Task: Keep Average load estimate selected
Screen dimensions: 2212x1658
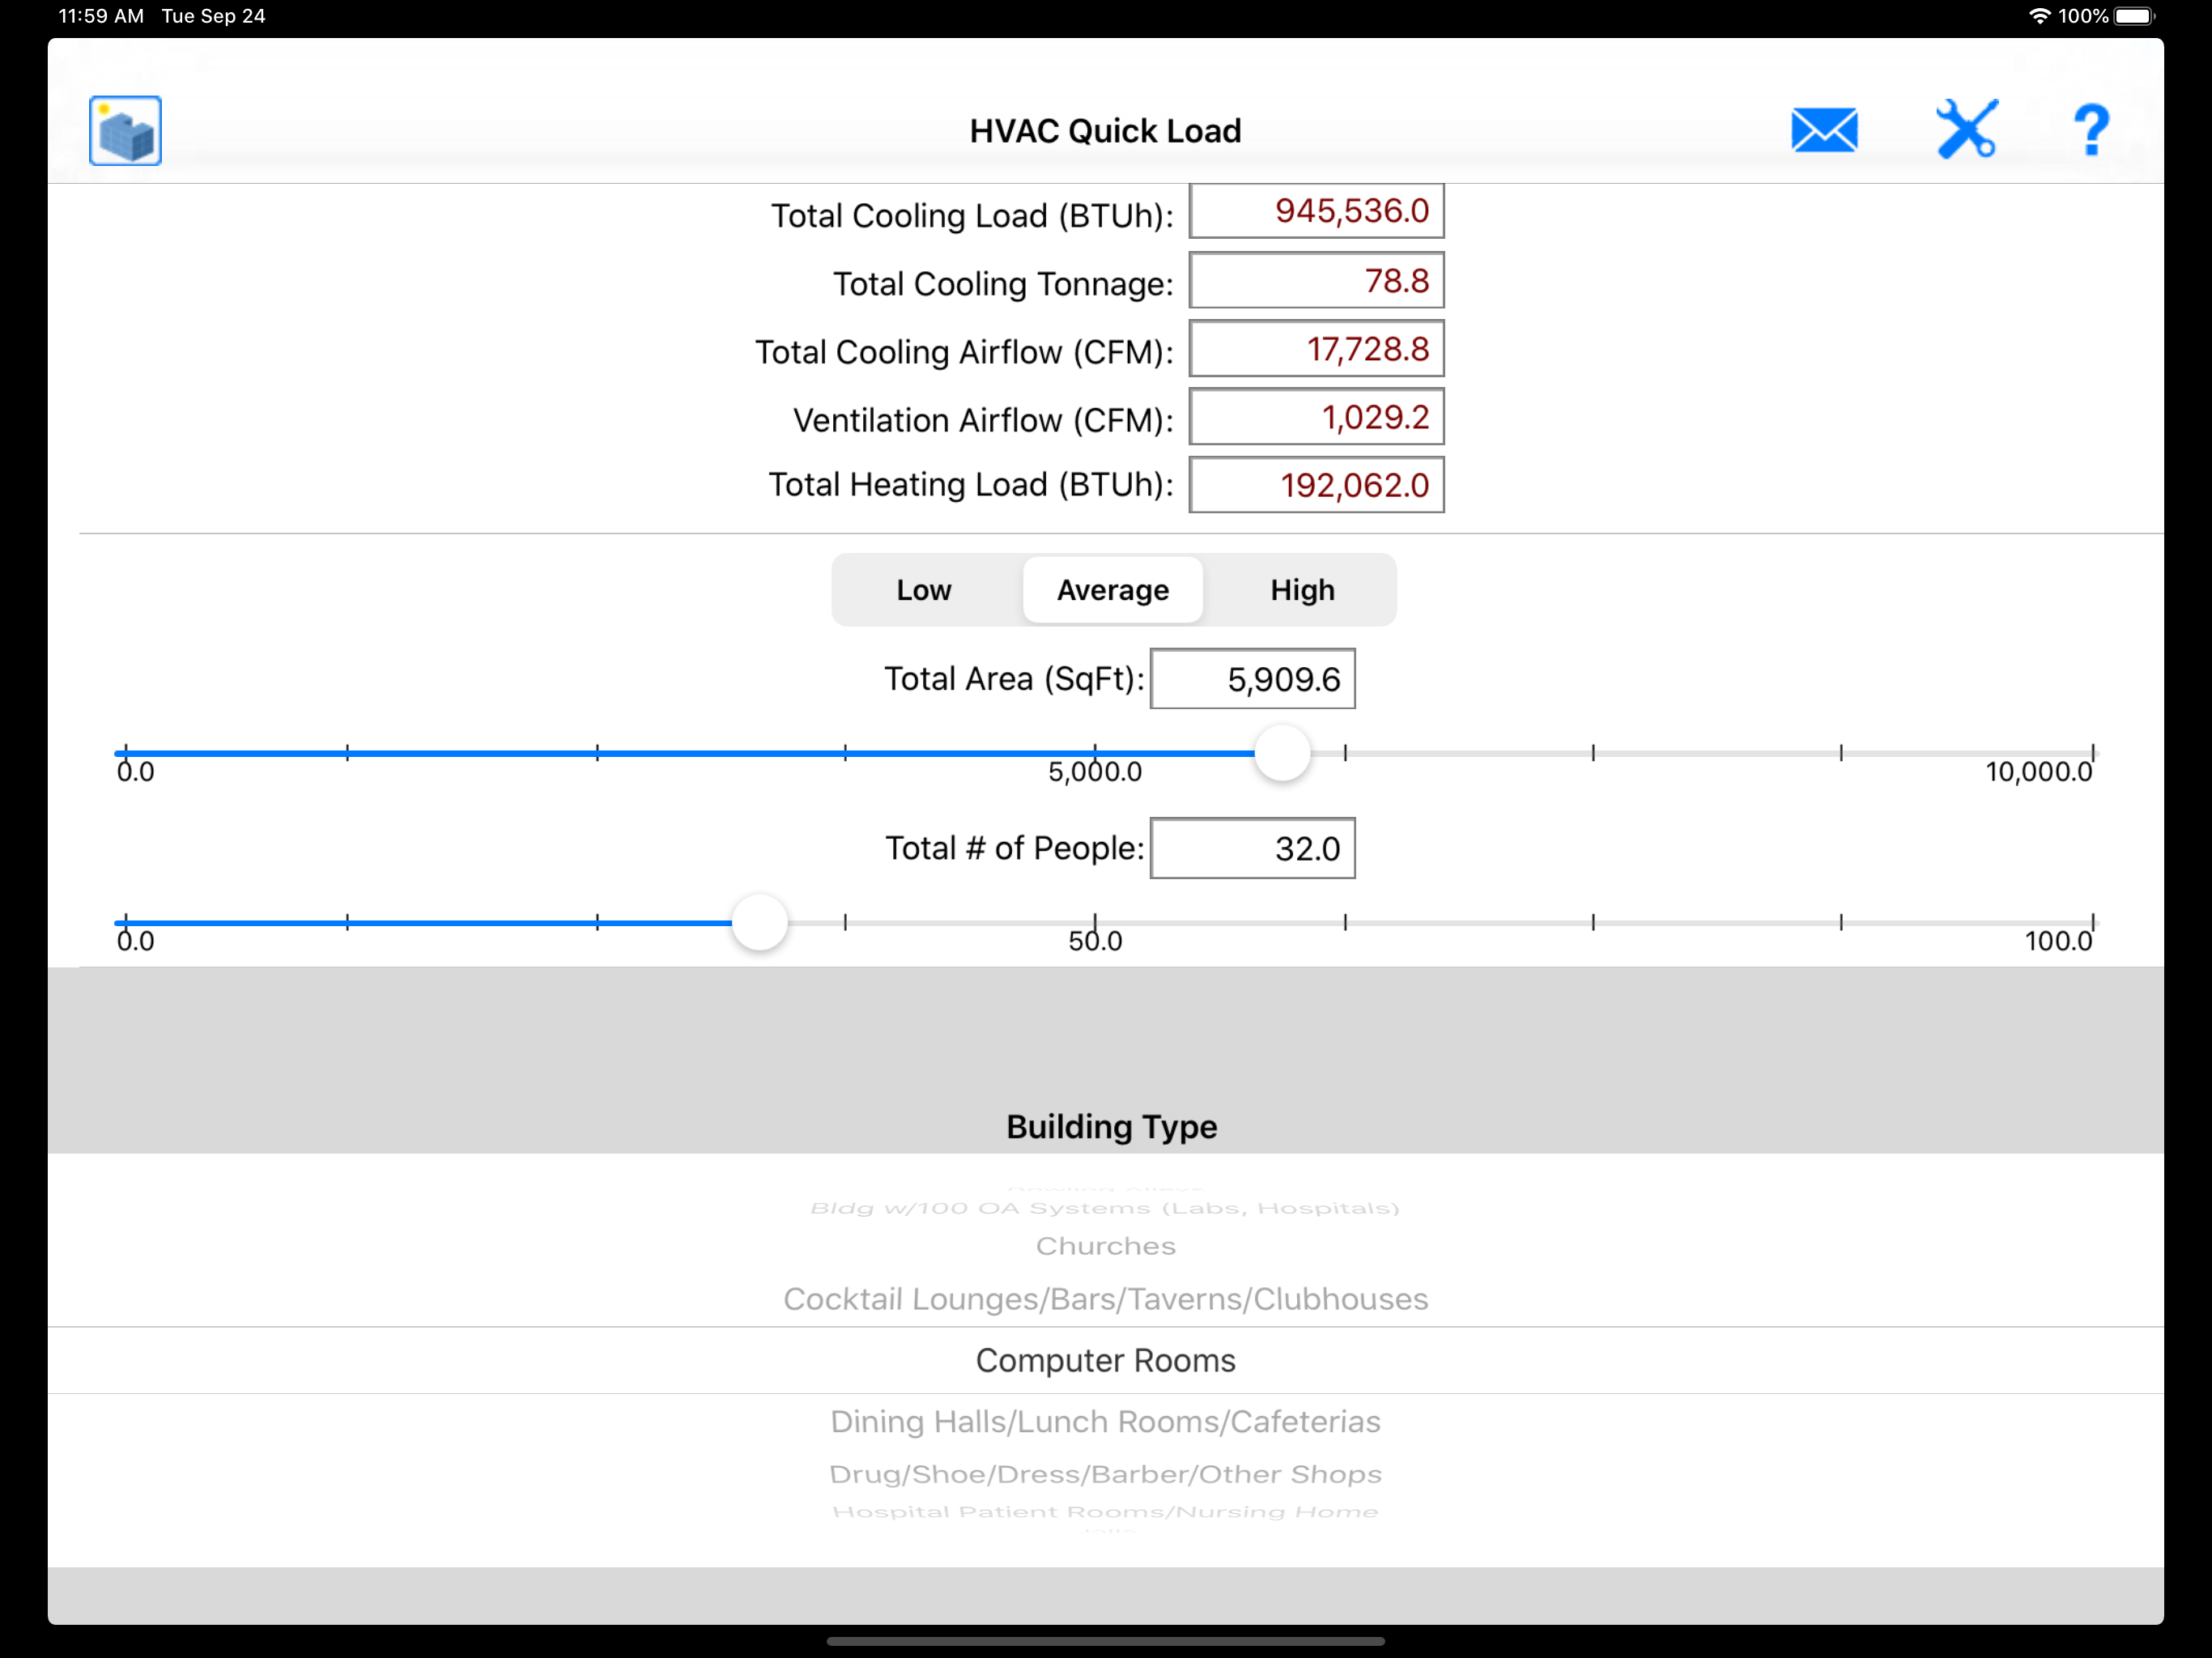Action: pos(1112,590)
